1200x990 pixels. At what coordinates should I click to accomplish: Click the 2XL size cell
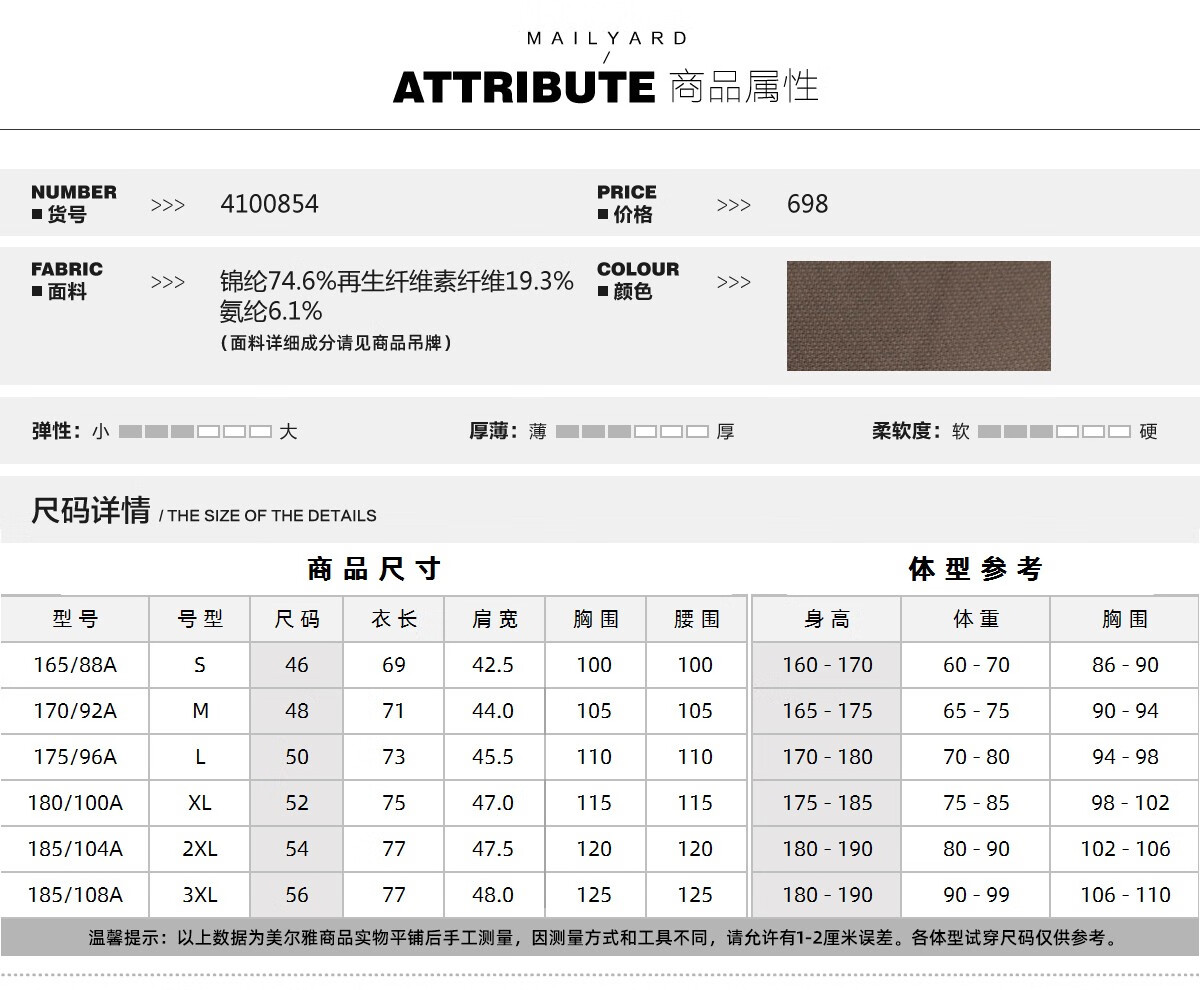click(x=200, y=849)
